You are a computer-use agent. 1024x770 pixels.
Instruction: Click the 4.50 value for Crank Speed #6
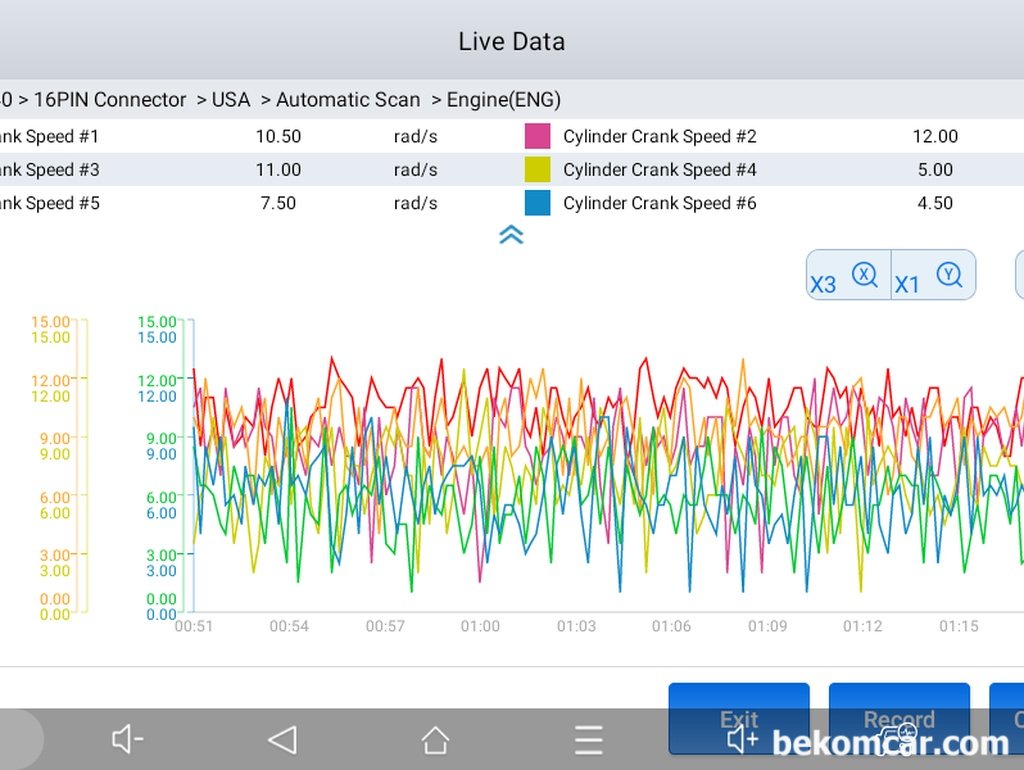(x=935, y=202)
